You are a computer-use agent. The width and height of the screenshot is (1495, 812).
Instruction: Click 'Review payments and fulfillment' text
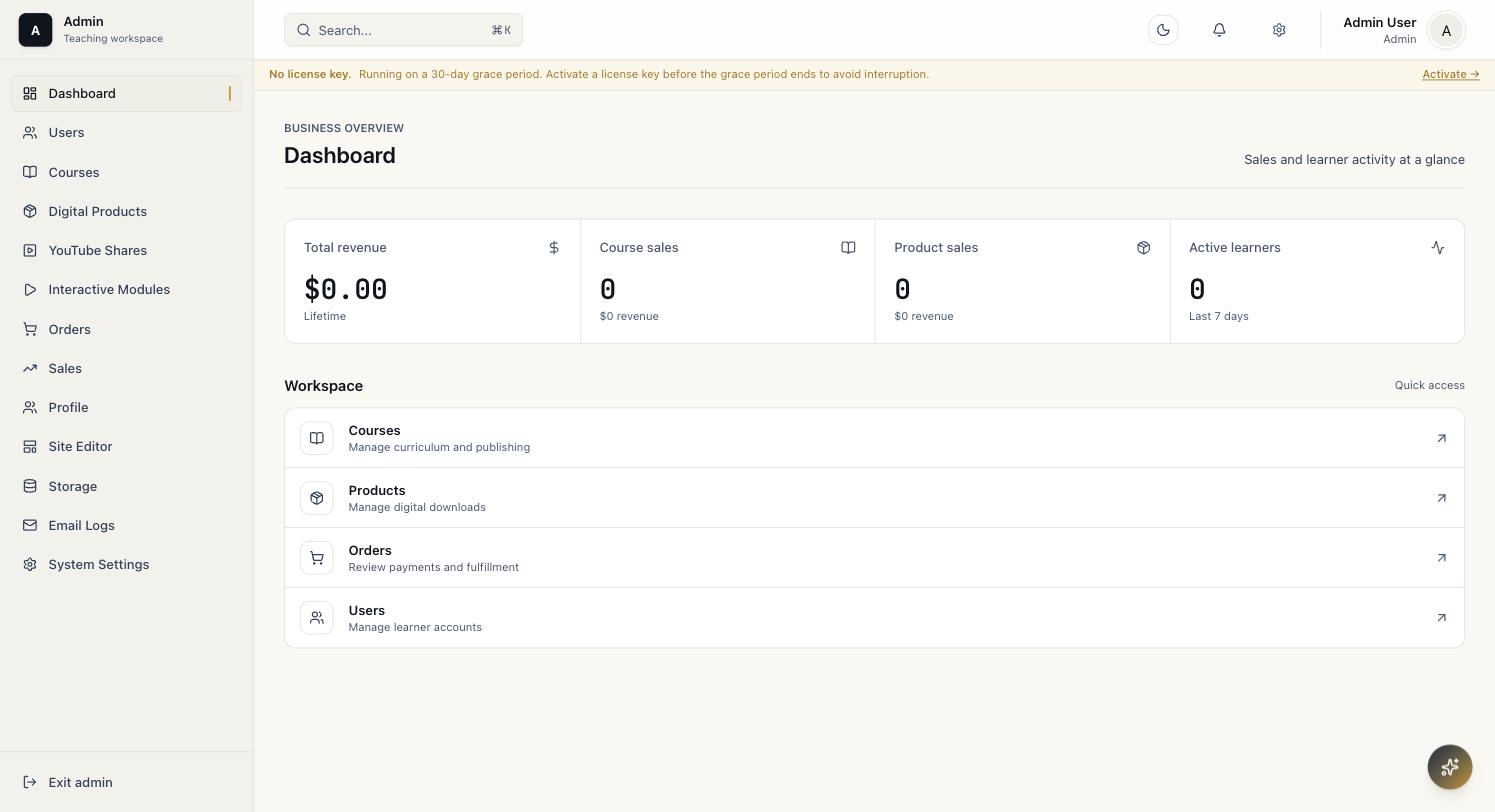(x=433, y=567)
